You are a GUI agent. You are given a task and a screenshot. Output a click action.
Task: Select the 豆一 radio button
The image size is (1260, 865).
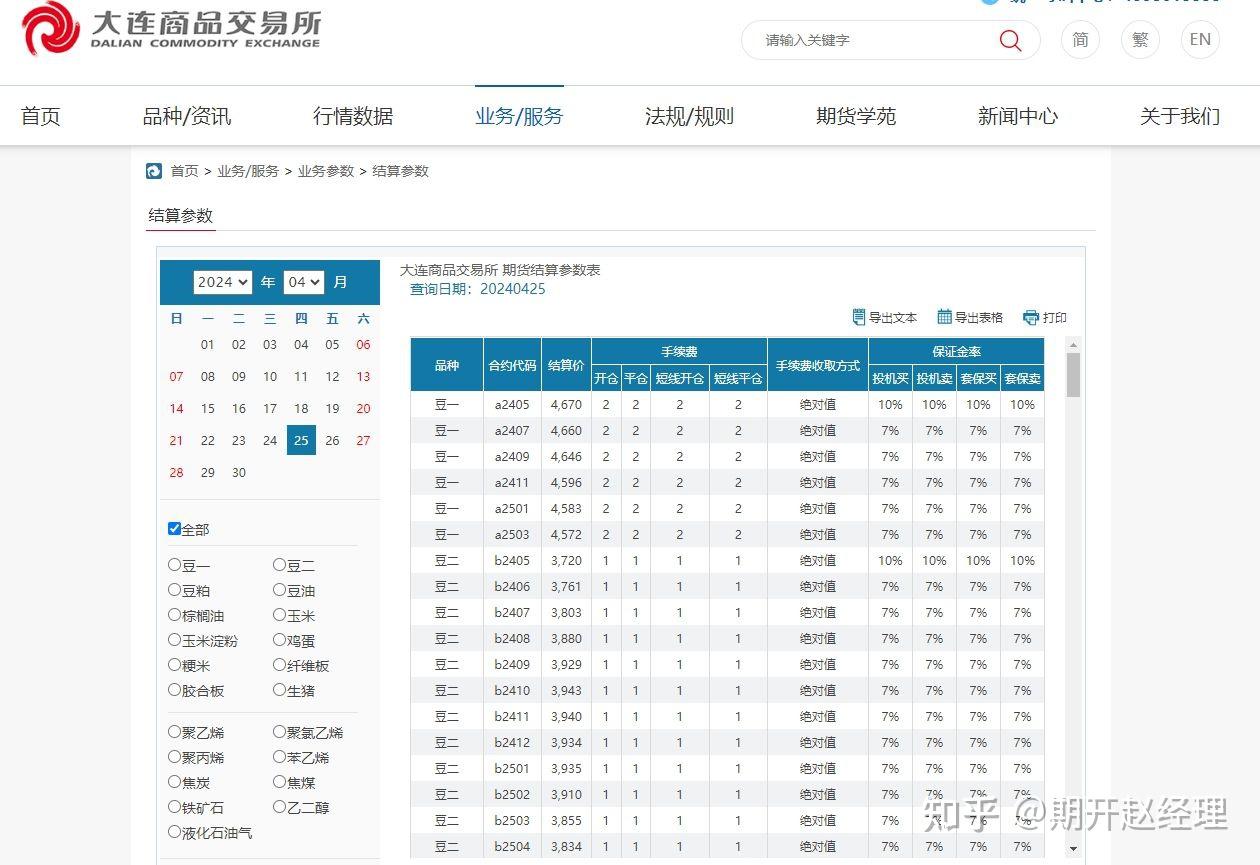(175, 564)
